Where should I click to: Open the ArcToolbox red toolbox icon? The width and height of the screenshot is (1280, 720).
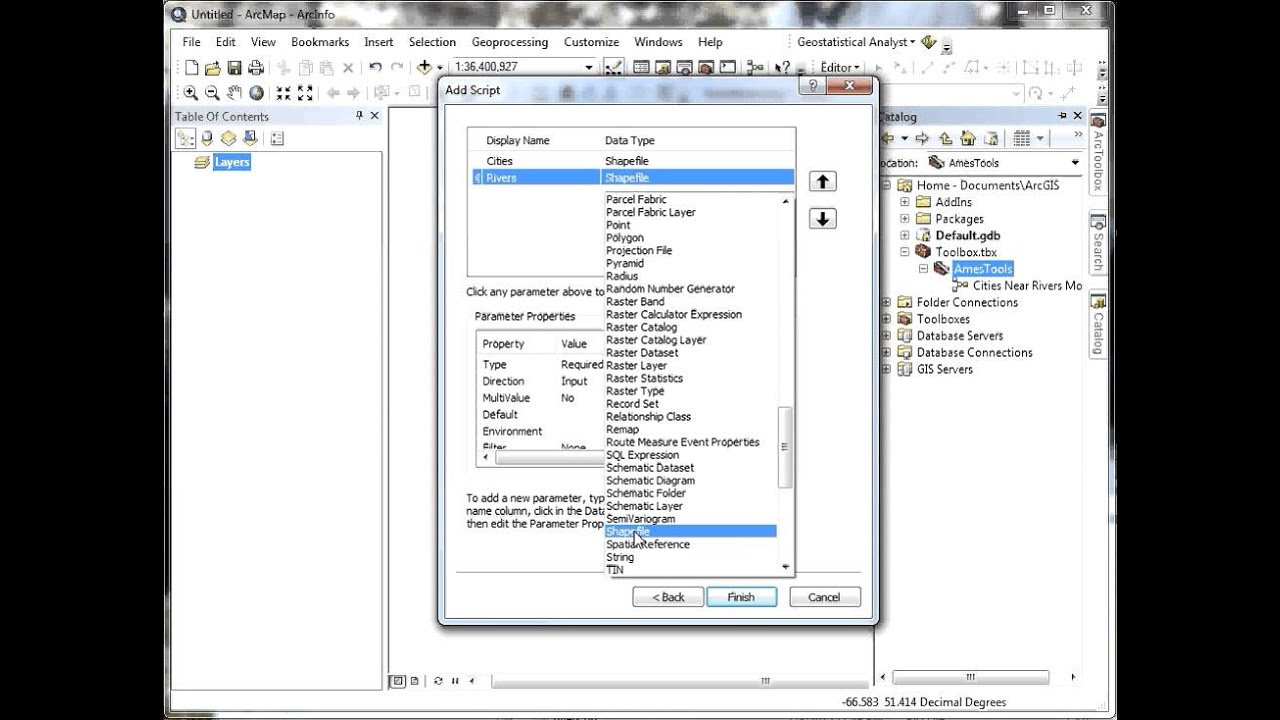[706, 68]
